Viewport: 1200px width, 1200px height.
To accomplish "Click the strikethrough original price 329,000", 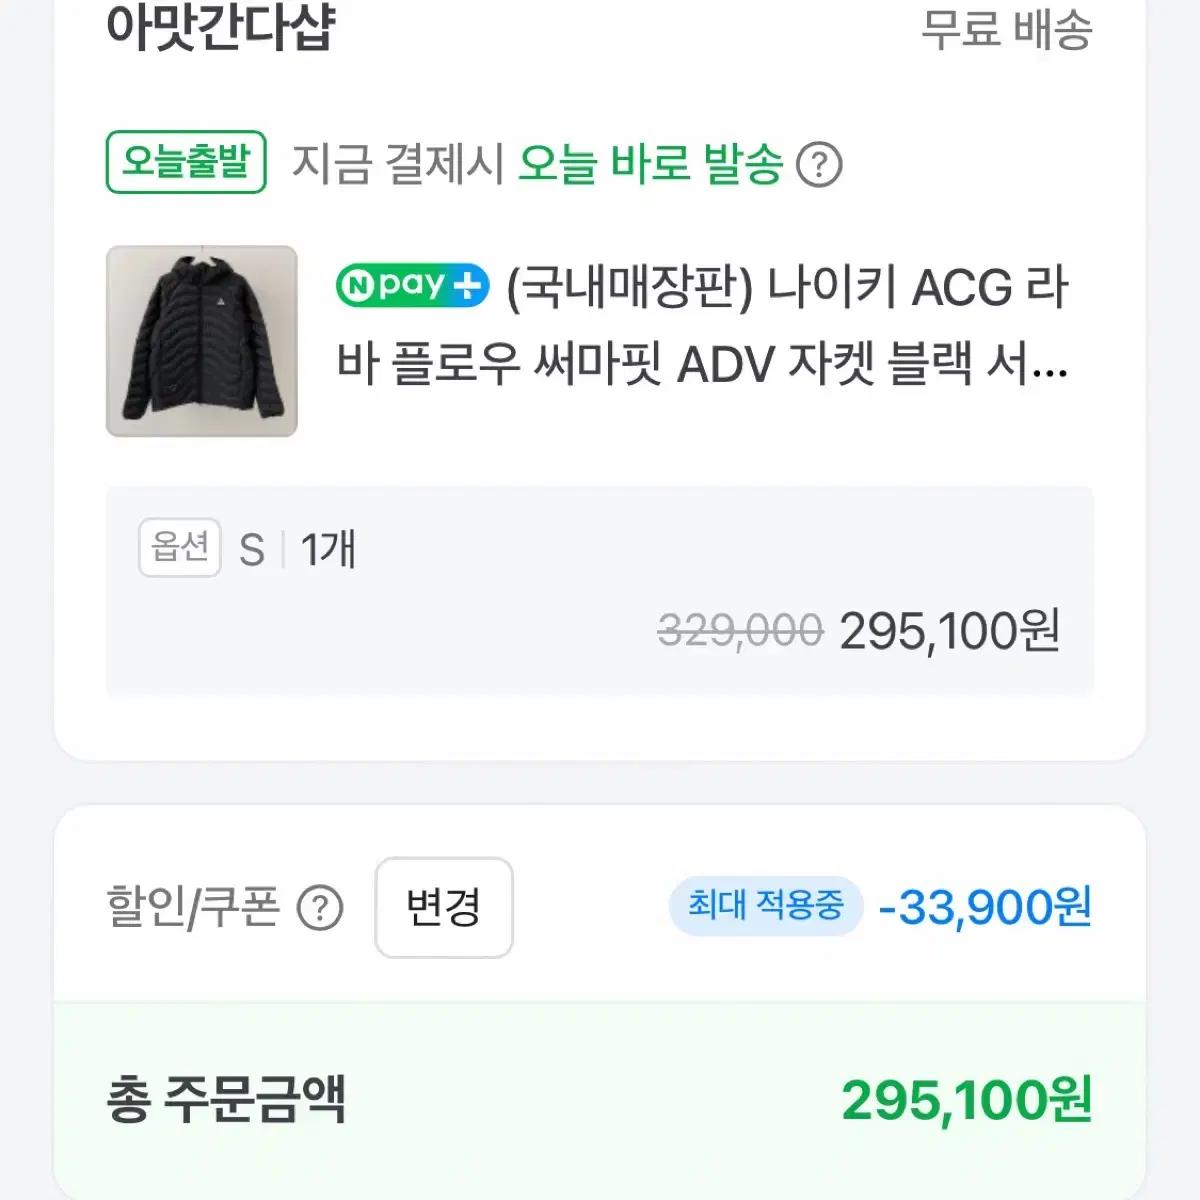I will 739,629.
